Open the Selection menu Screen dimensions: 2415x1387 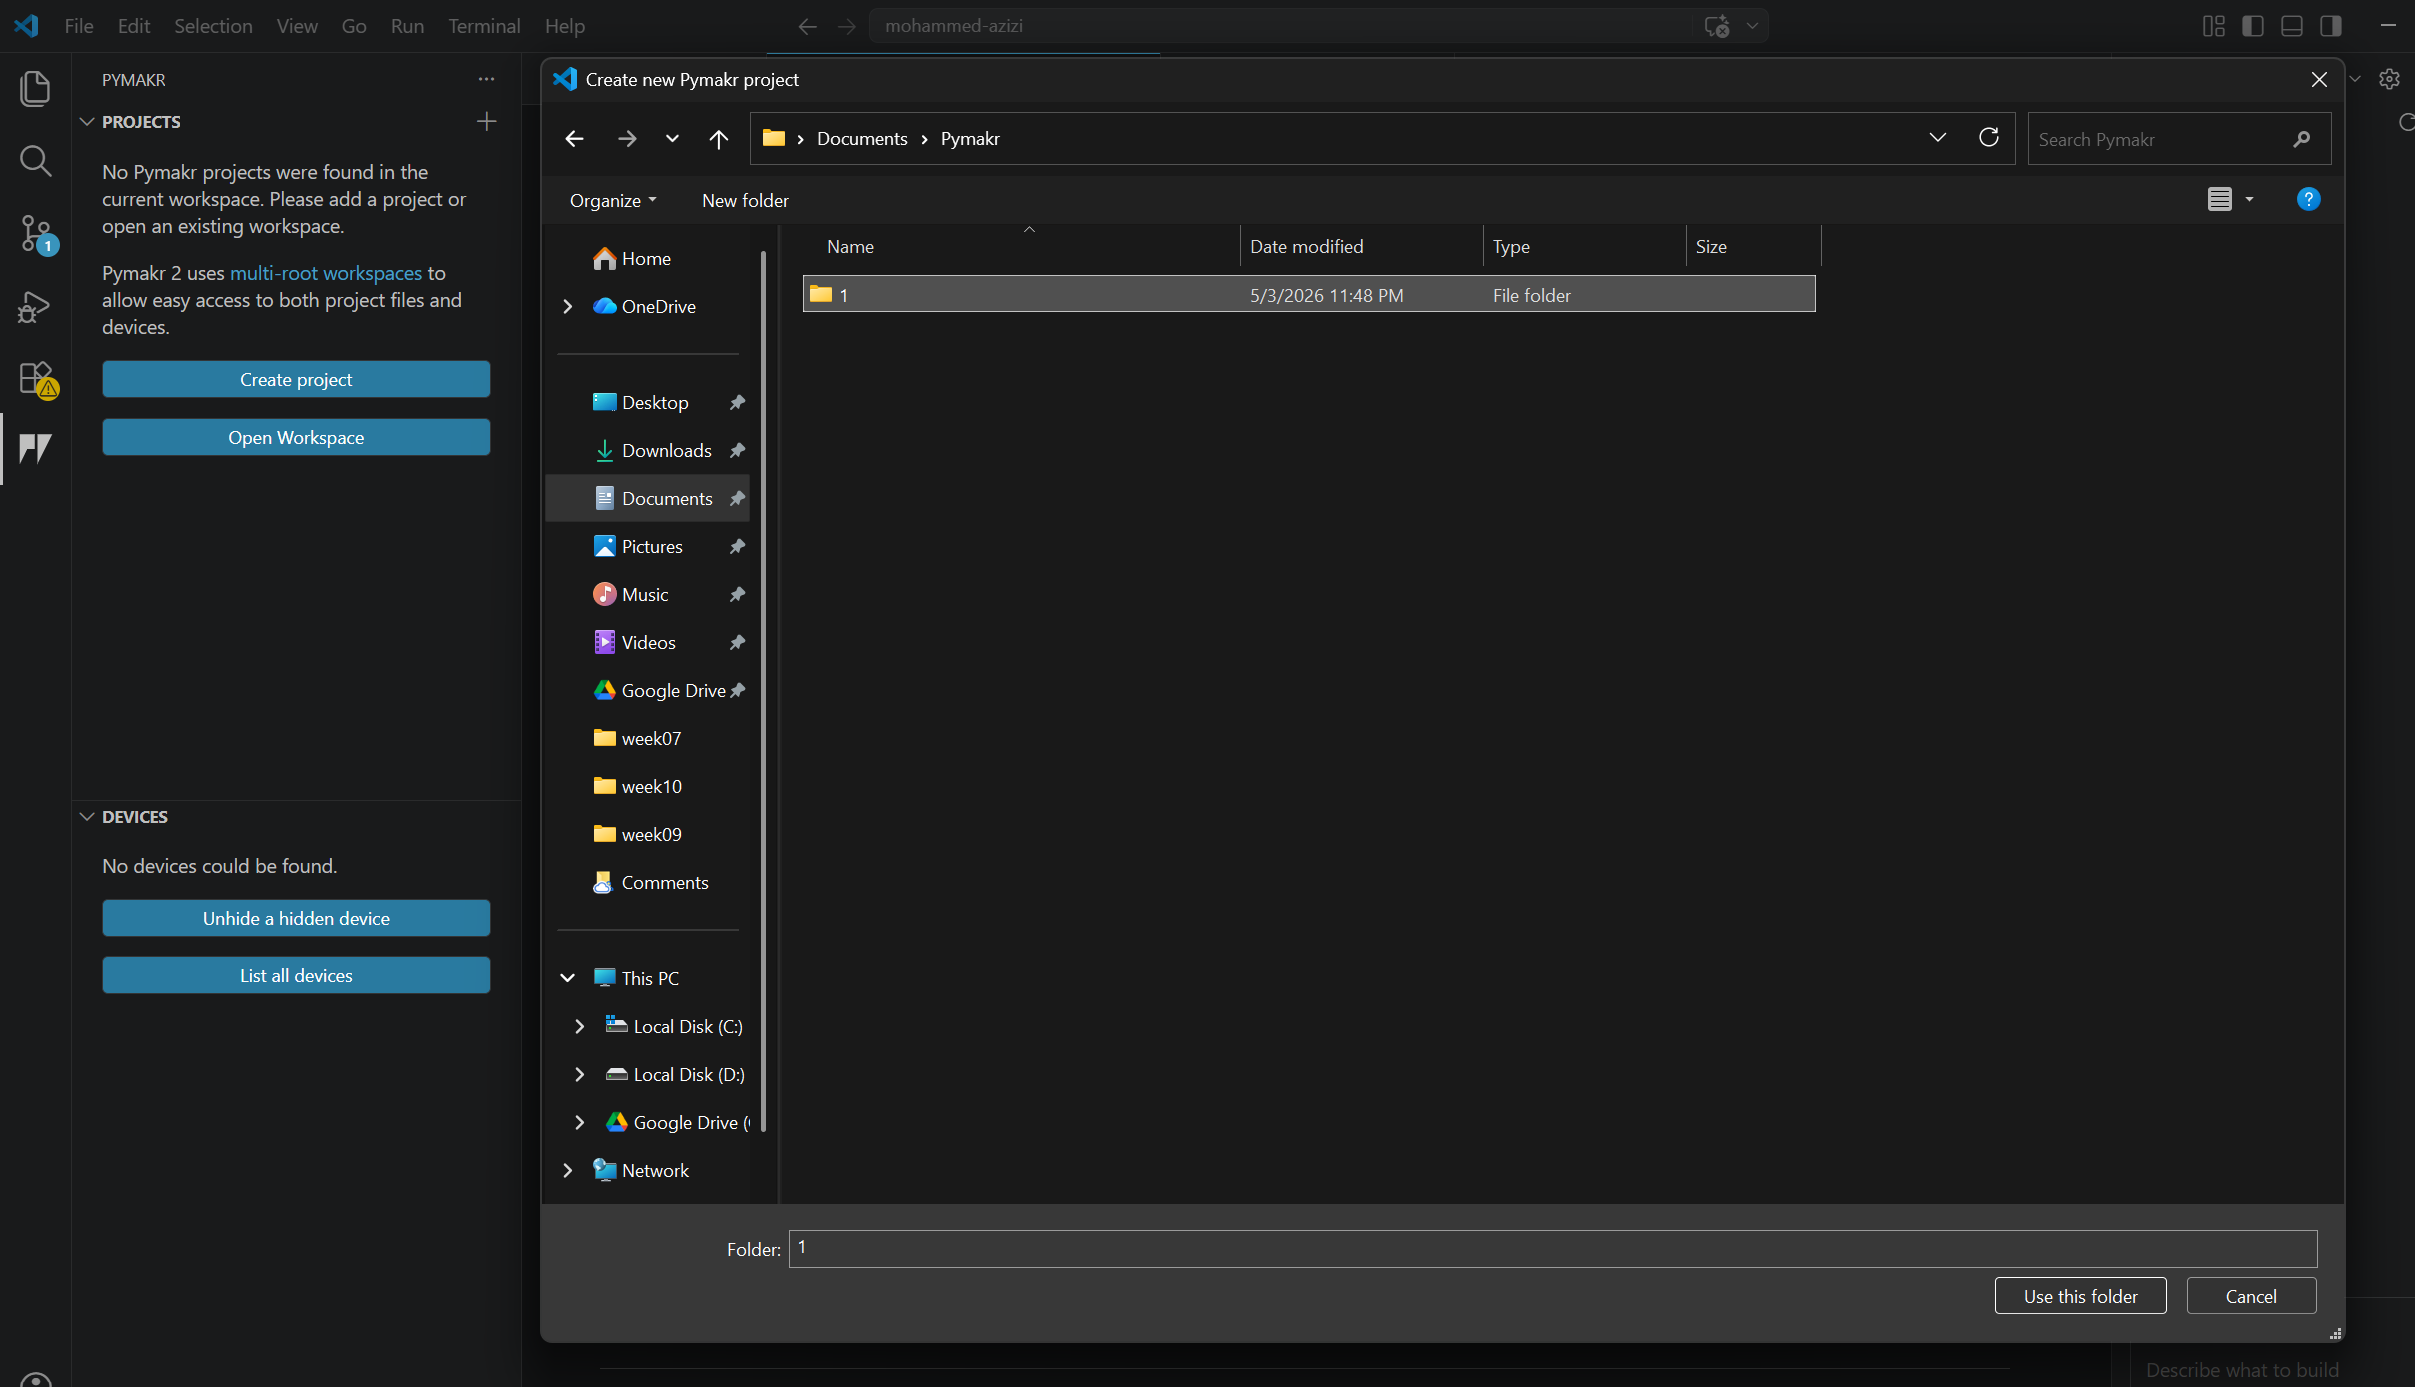[x=213, y=26]
